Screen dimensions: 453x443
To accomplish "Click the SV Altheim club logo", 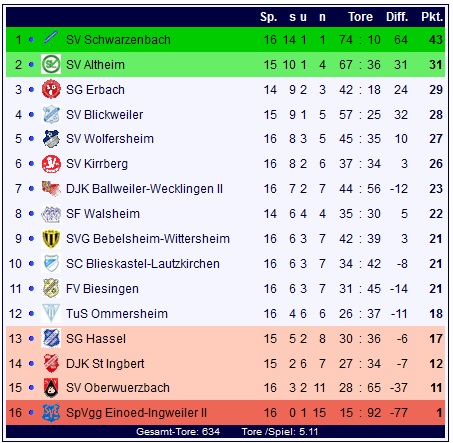I will (51, 64).
